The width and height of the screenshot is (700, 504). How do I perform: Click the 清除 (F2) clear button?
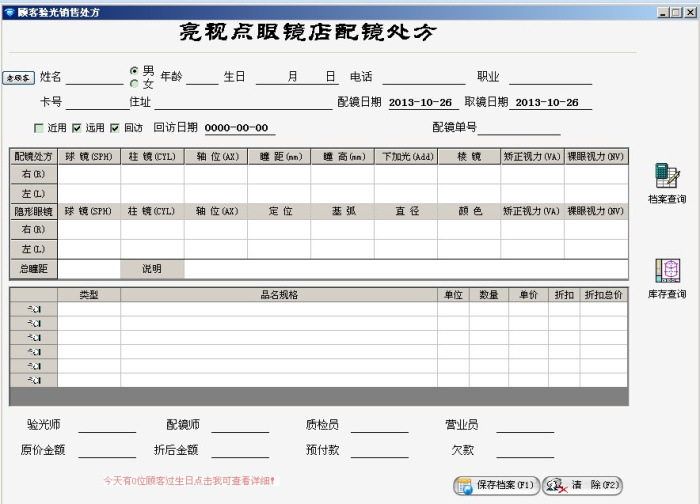point(584,485)
